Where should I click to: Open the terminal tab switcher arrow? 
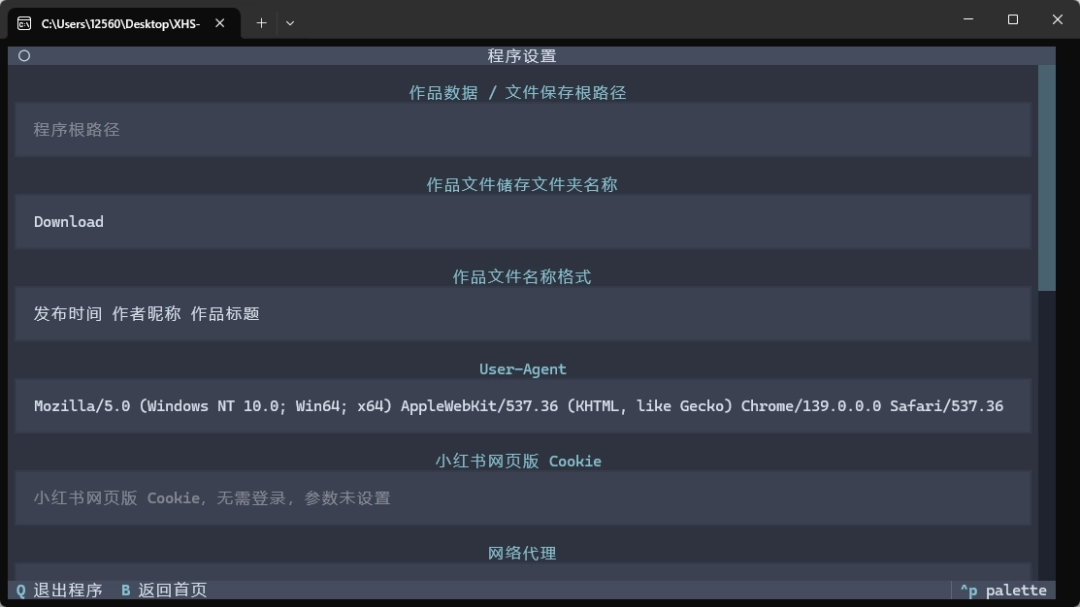289,22
